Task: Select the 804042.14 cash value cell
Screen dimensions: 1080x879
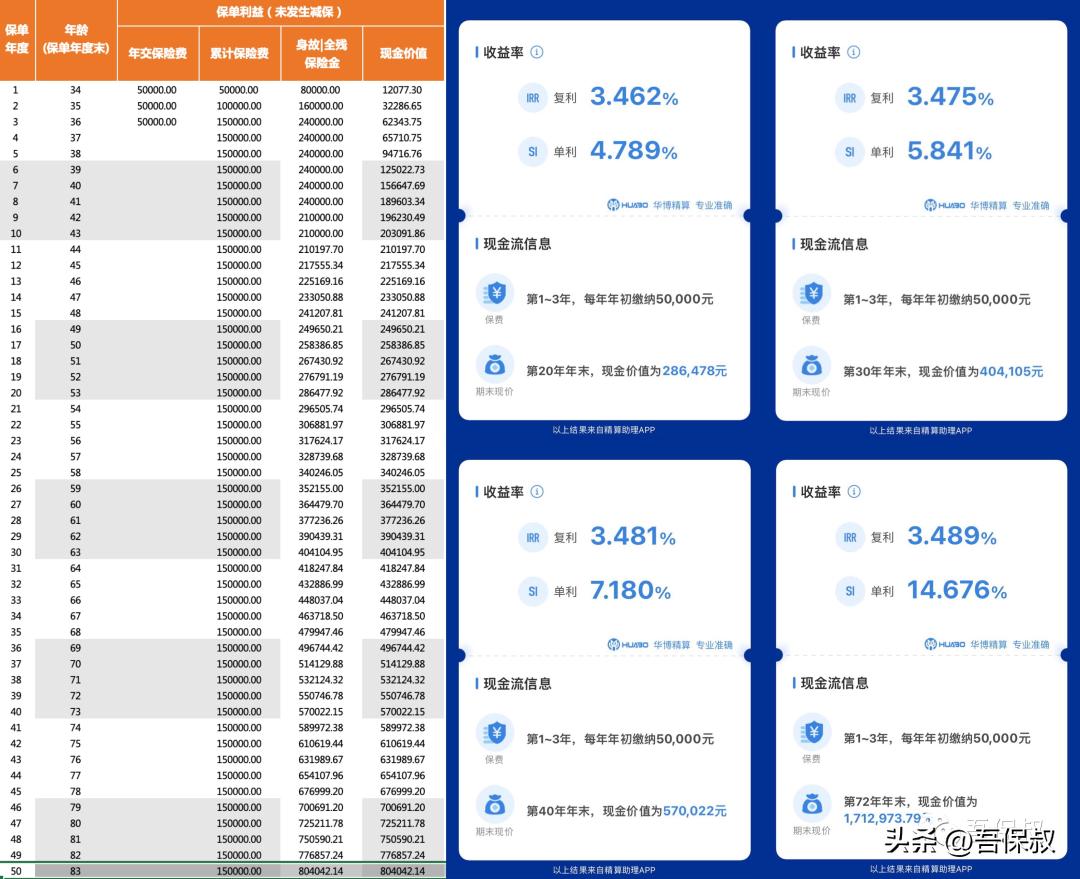Action: click(x=403, y=871)
